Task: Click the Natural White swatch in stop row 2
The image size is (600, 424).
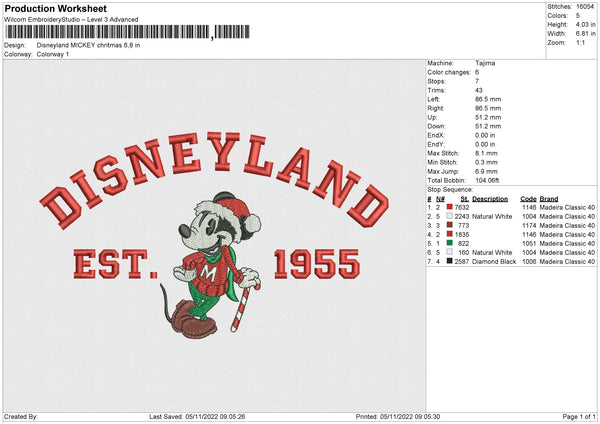Action: [450, 216]
